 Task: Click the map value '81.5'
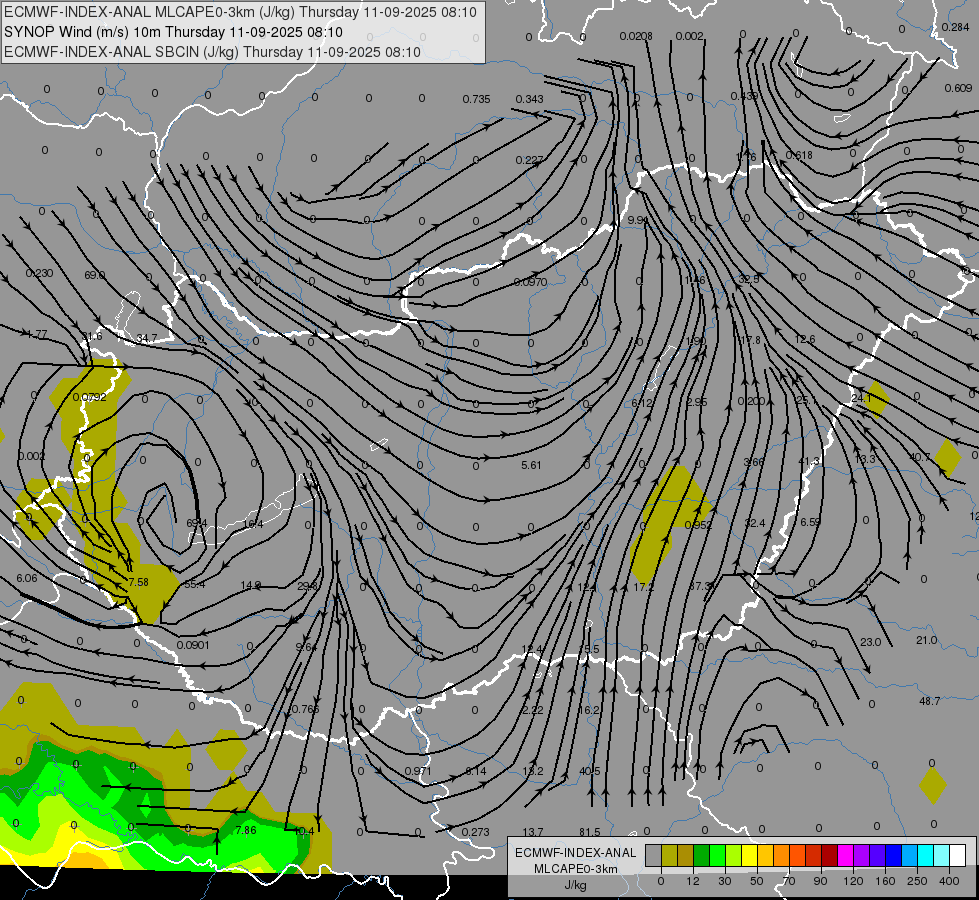point(590,832)
